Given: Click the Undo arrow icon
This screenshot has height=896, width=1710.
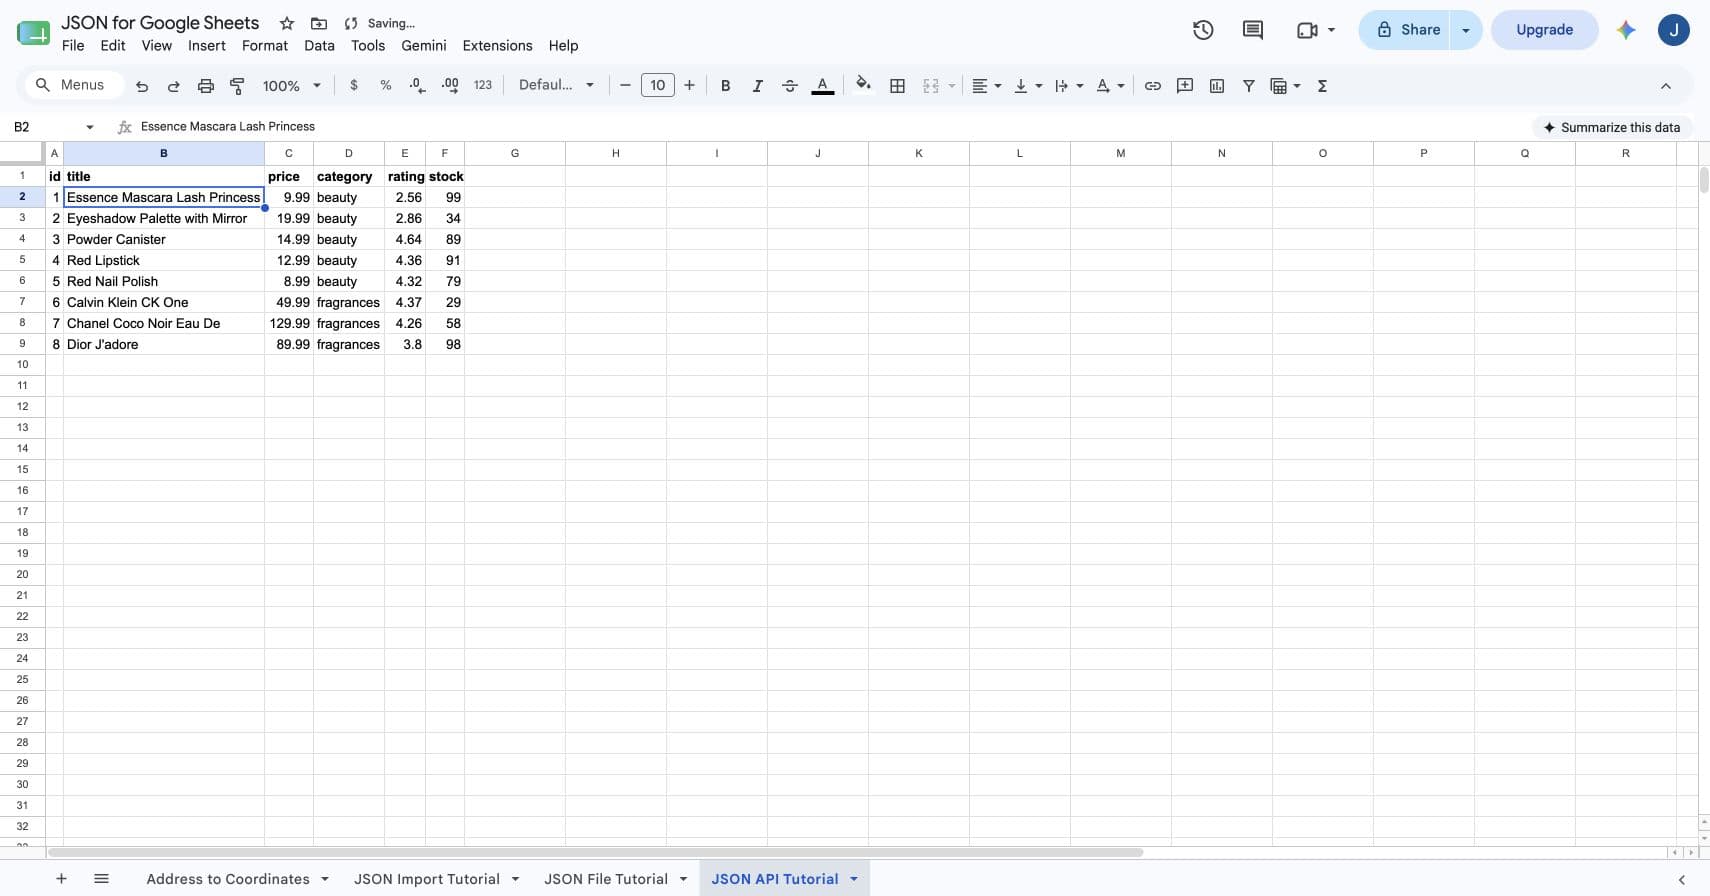Looking at the screenshot, I should pos(142,86).
